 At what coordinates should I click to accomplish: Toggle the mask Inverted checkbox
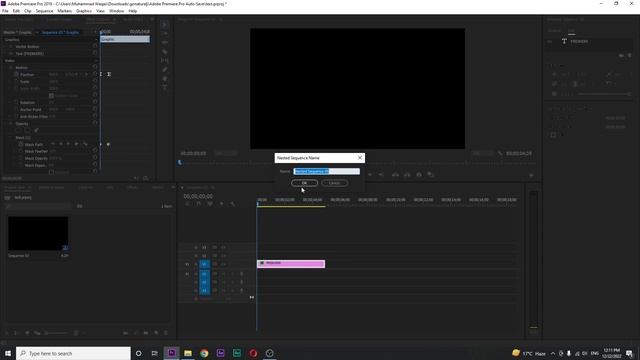51,172
